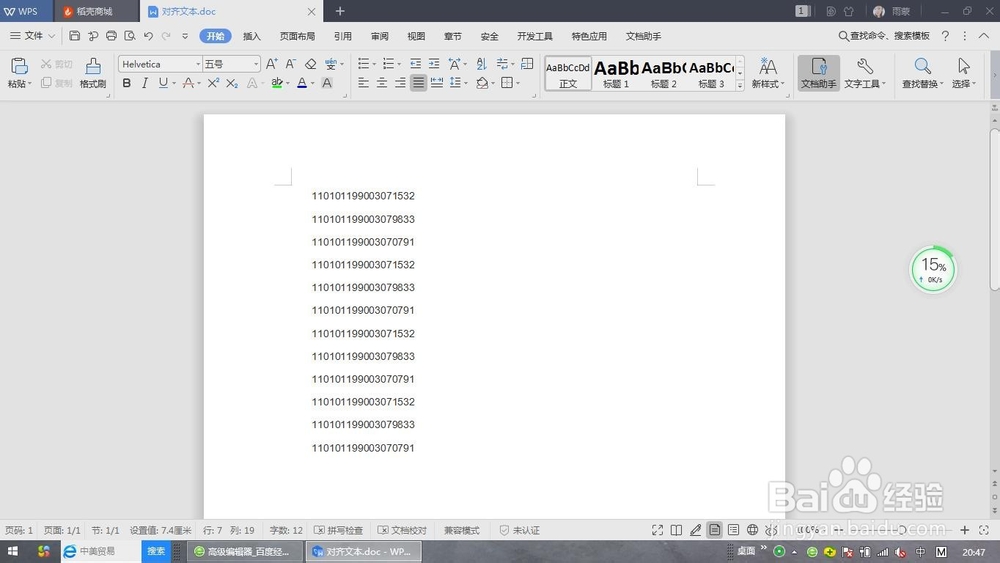Expand the styles gallery arrow
The width and height of the screenshot is (1000, 563).
[740, 85]
